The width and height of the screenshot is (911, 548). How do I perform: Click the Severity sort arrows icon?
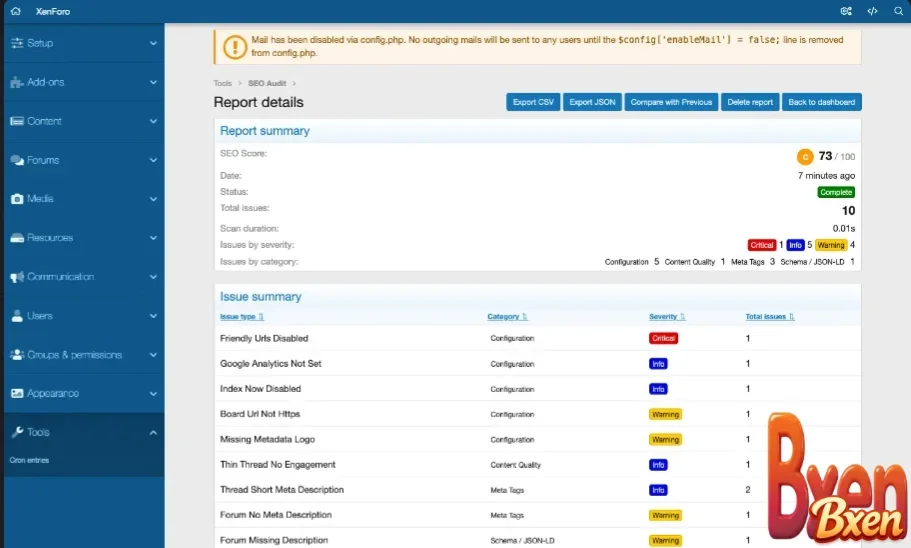pos(683,317)
